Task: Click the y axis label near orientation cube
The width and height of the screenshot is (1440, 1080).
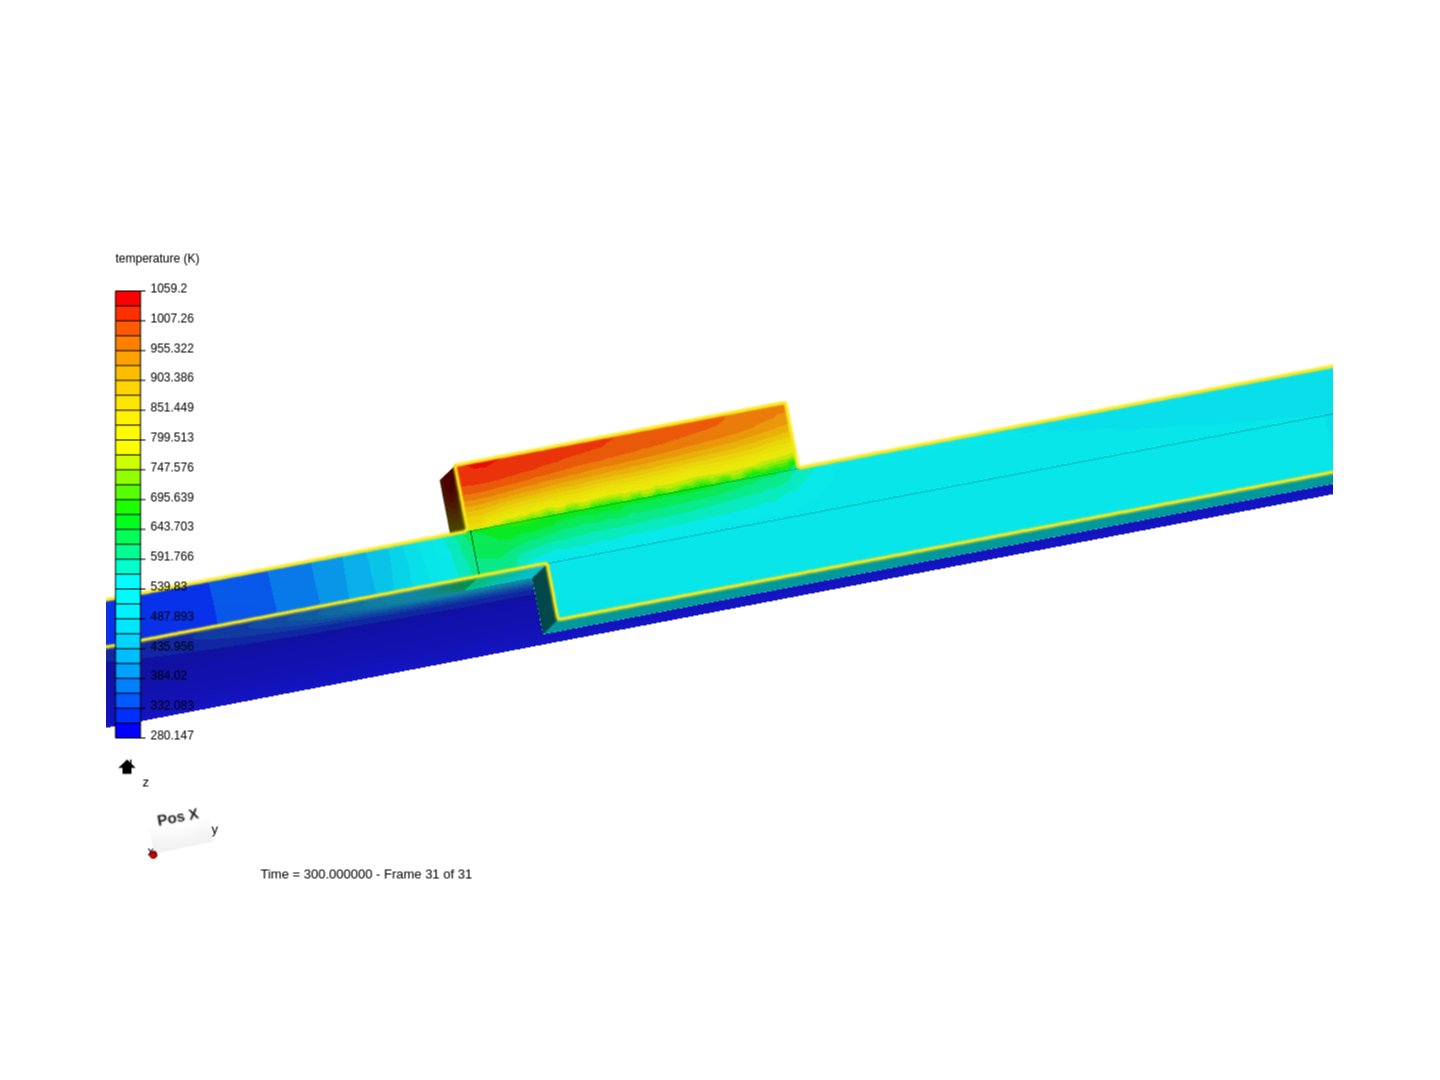Action: [x=214, y=829]
